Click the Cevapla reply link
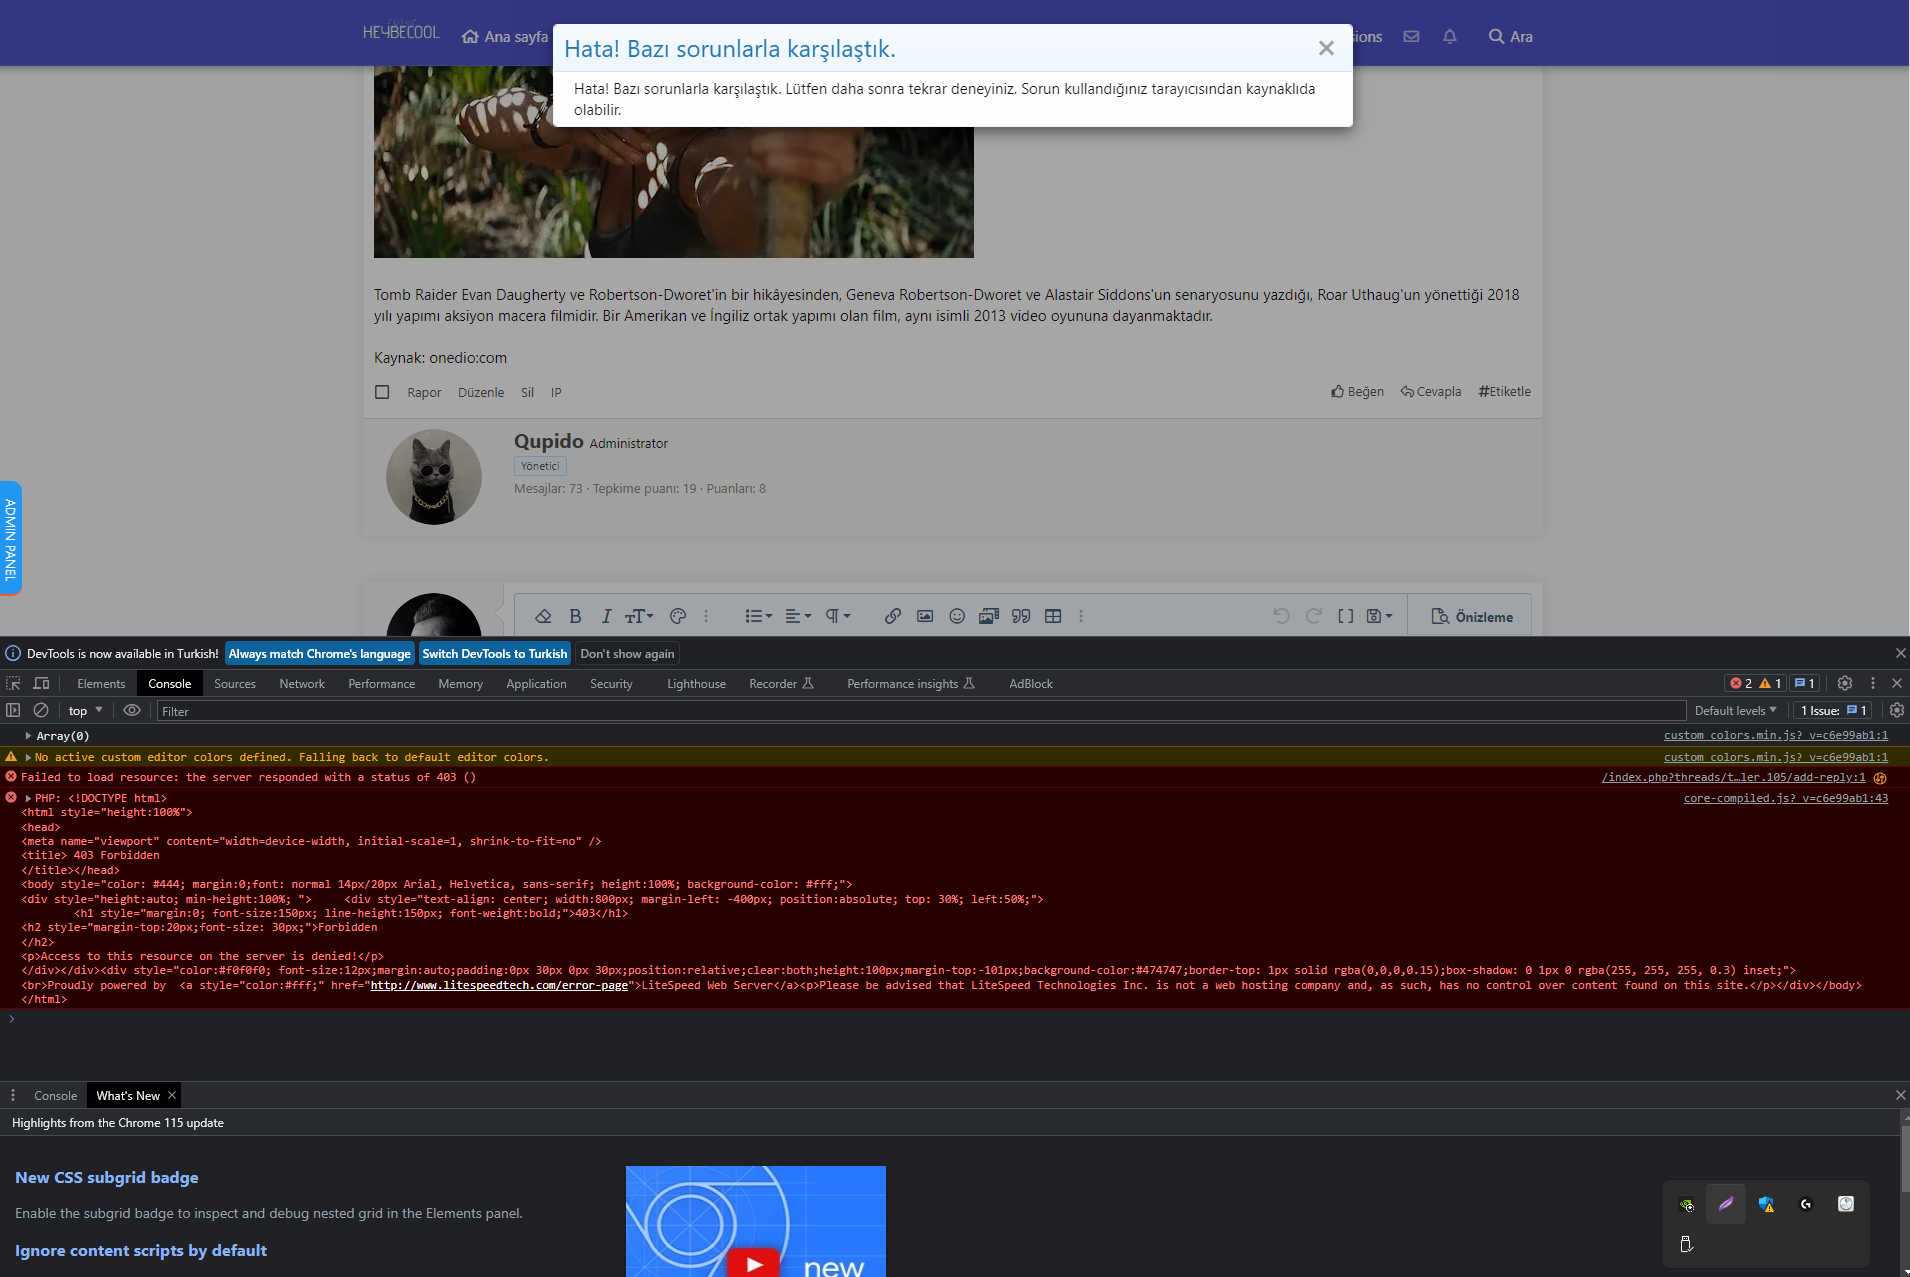The width and height of the screenshot is (1910, 1277). click(1431, 391)
